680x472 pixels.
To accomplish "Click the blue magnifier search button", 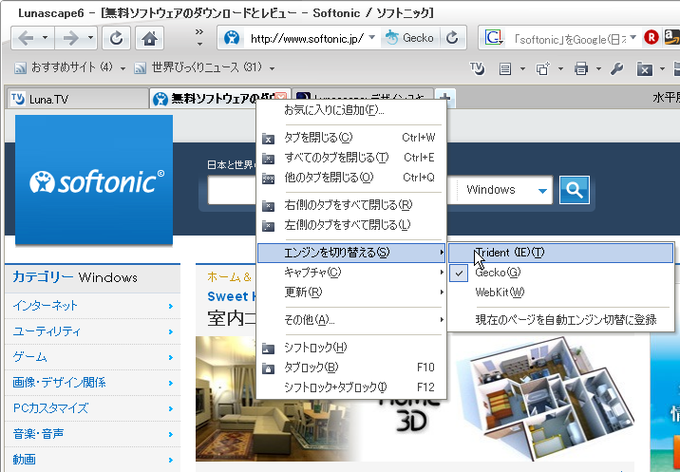I will coord(574,190).
